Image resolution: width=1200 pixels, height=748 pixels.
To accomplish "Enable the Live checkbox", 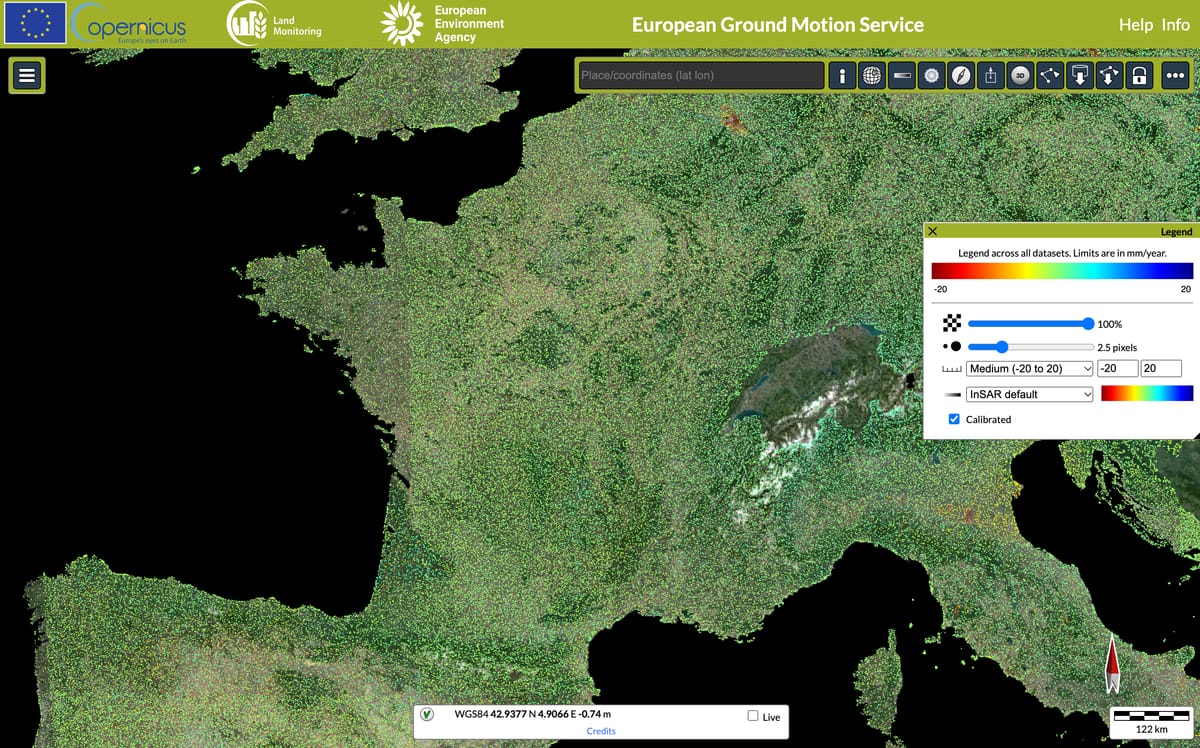I will coord(753,716).
